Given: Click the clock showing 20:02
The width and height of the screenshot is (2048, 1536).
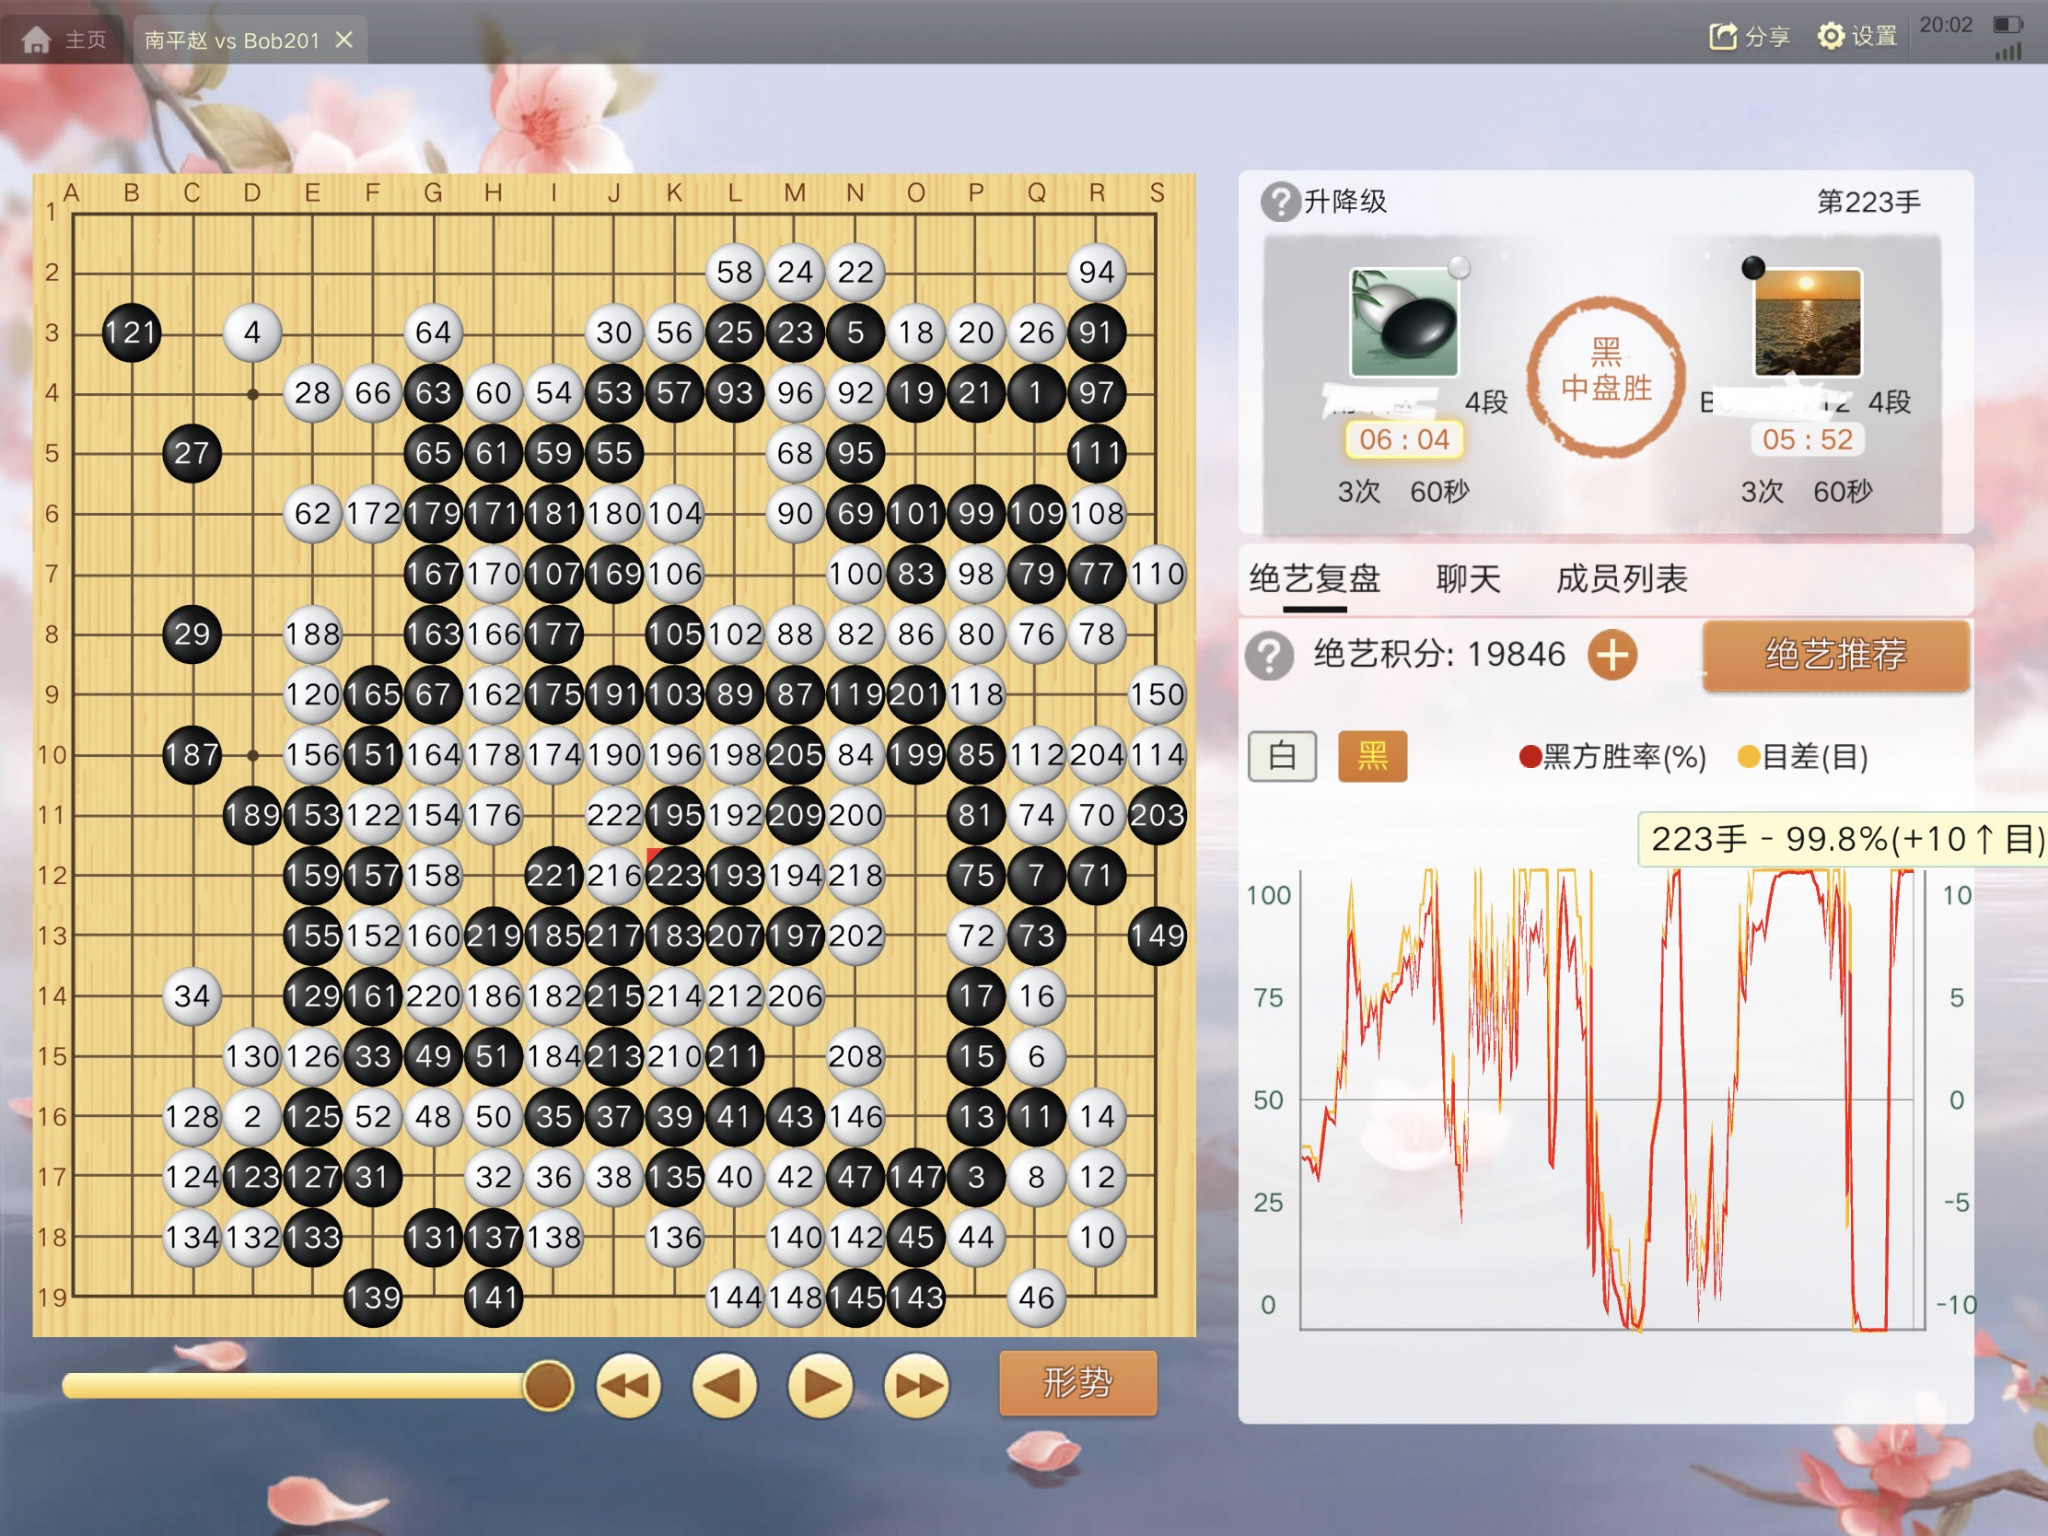Looking at the screenshot, I should tap(1946, 25).
